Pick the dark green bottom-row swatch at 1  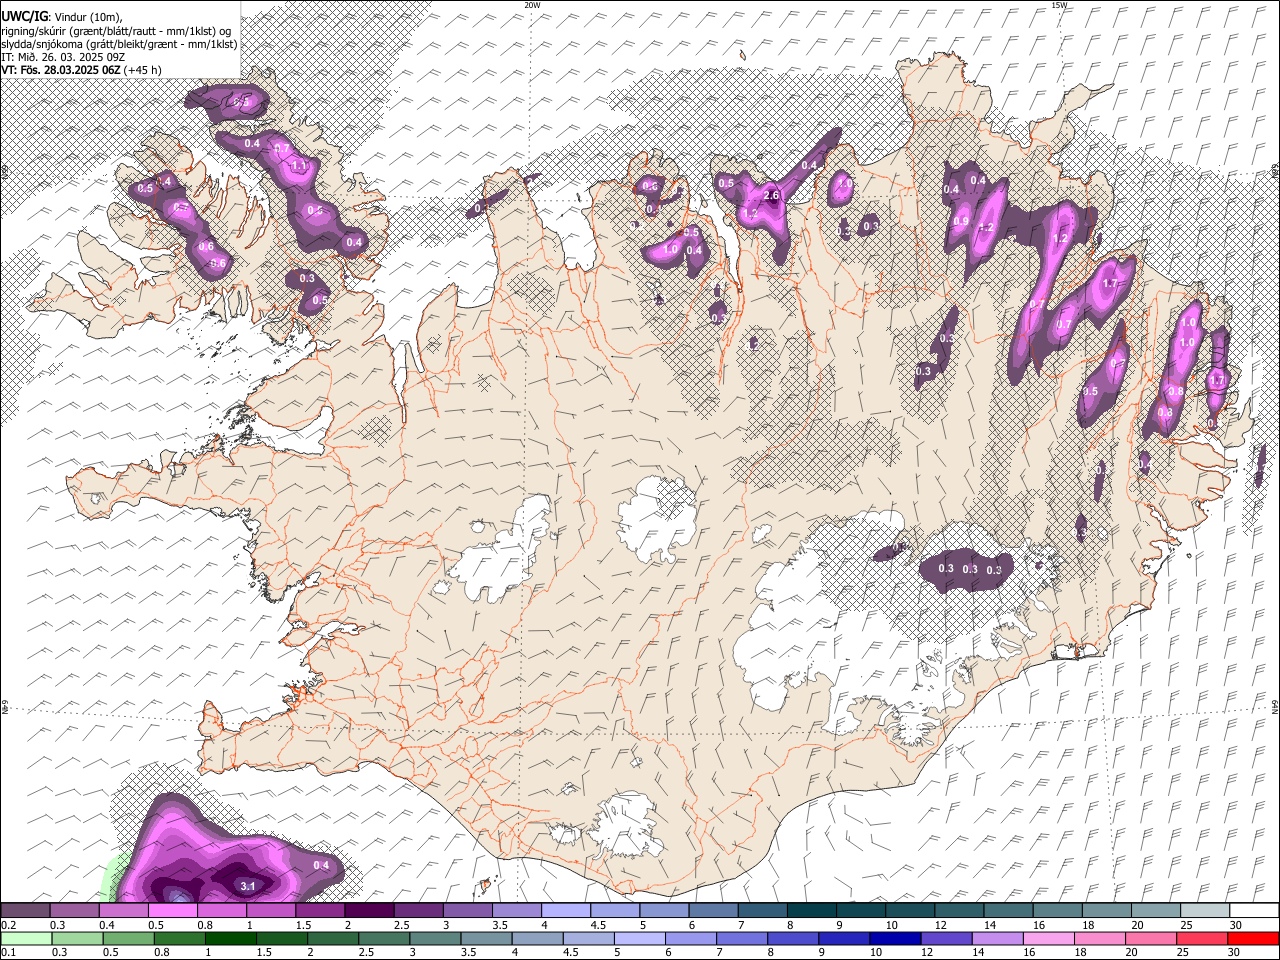231,938
